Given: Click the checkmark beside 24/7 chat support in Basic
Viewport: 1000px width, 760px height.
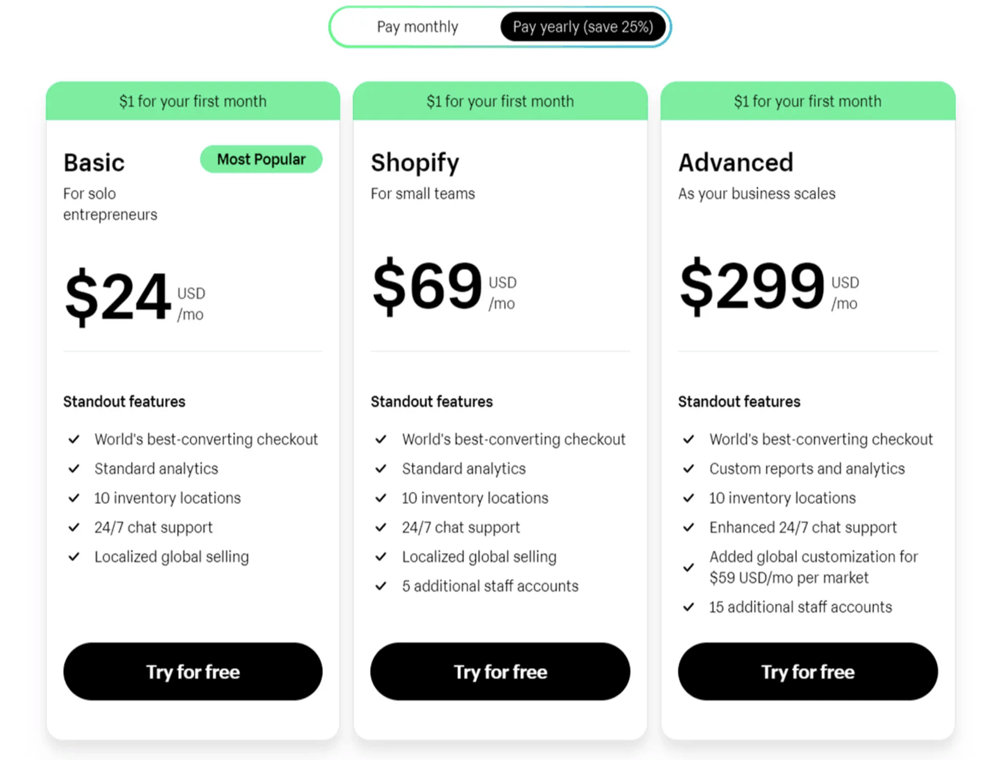Looking at the screenshot, I should click(x=74, y=527).
